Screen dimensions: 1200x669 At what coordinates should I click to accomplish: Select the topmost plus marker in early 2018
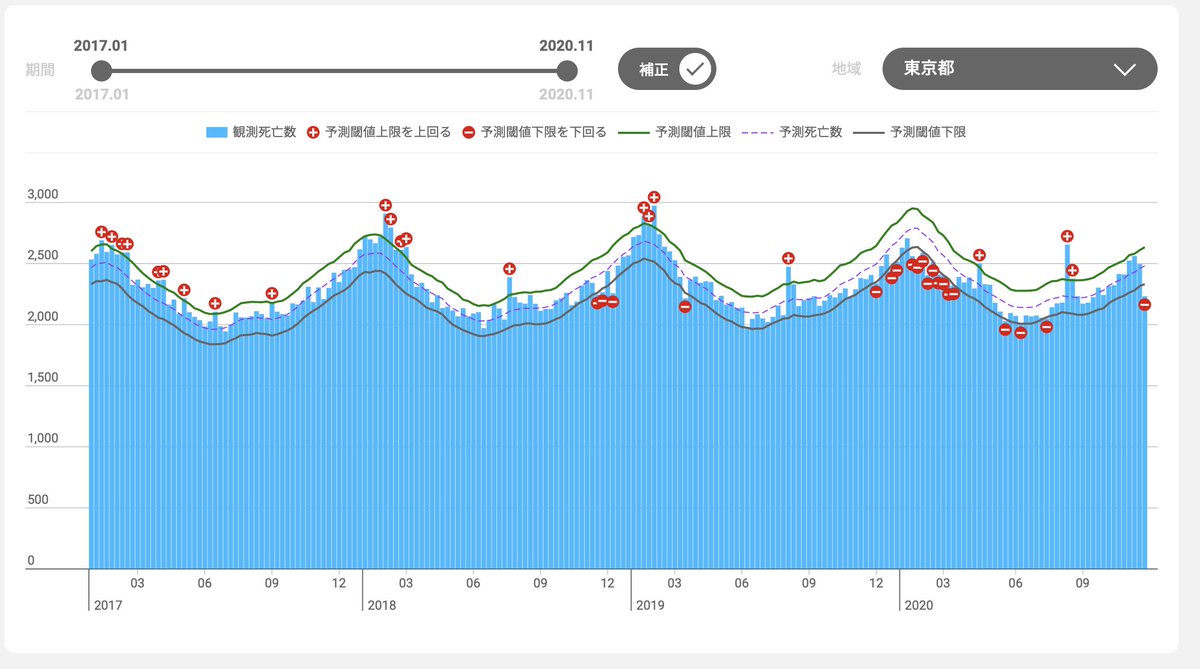point(385,205)
